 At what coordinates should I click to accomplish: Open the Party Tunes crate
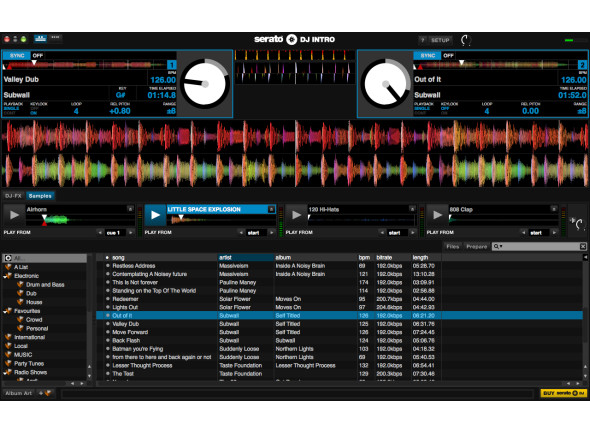[29, 364]
